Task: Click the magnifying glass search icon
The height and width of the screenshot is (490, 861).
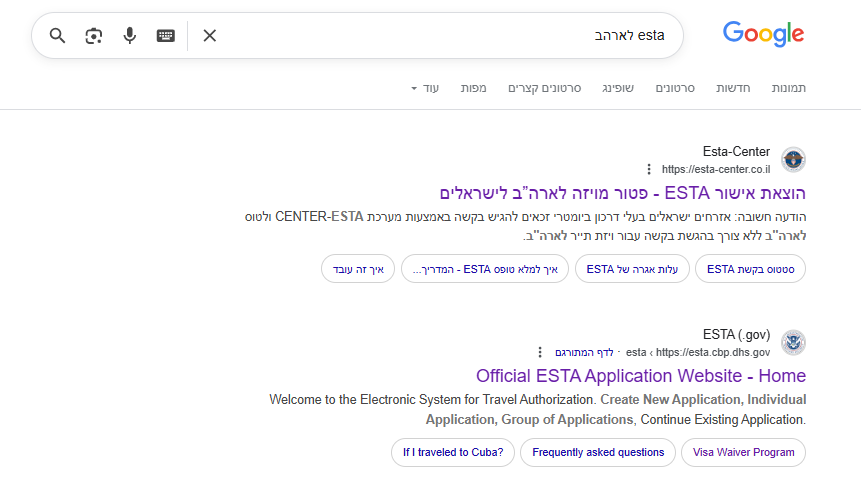Action: 57,36
